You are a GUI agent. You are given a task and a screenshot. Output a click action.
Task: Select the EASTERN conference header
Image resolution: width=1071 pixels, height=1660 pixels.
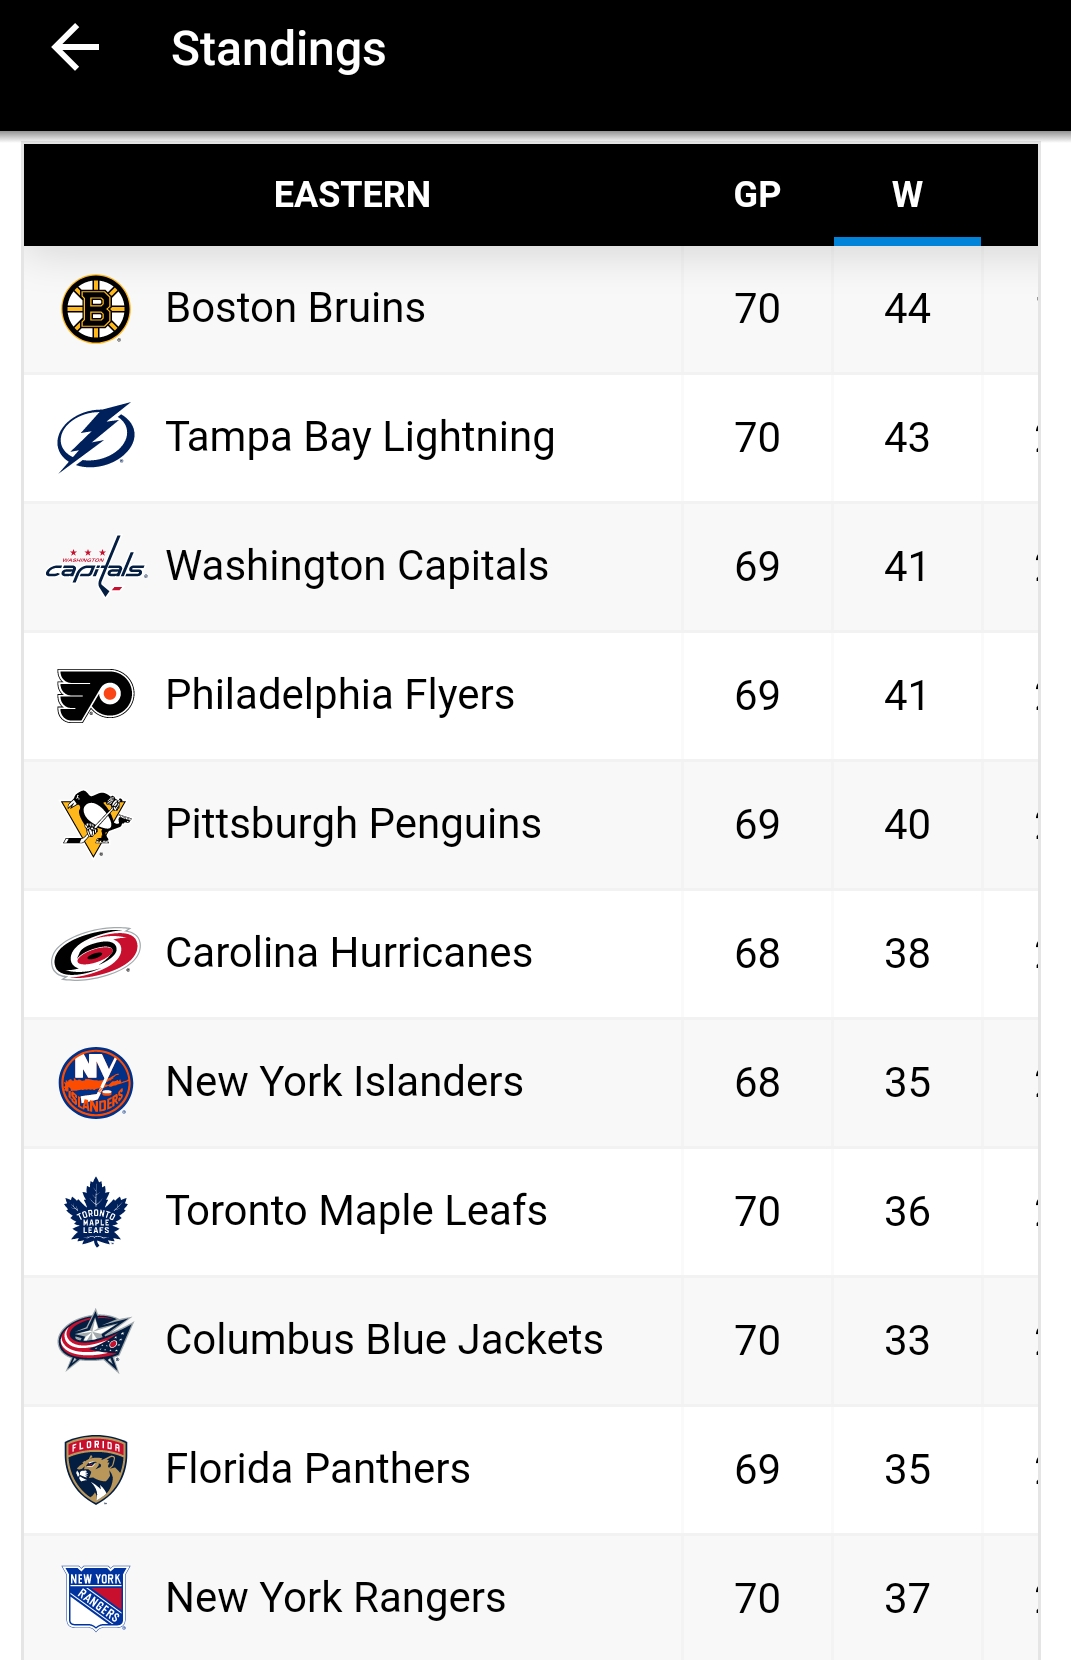tap(352, 194)
